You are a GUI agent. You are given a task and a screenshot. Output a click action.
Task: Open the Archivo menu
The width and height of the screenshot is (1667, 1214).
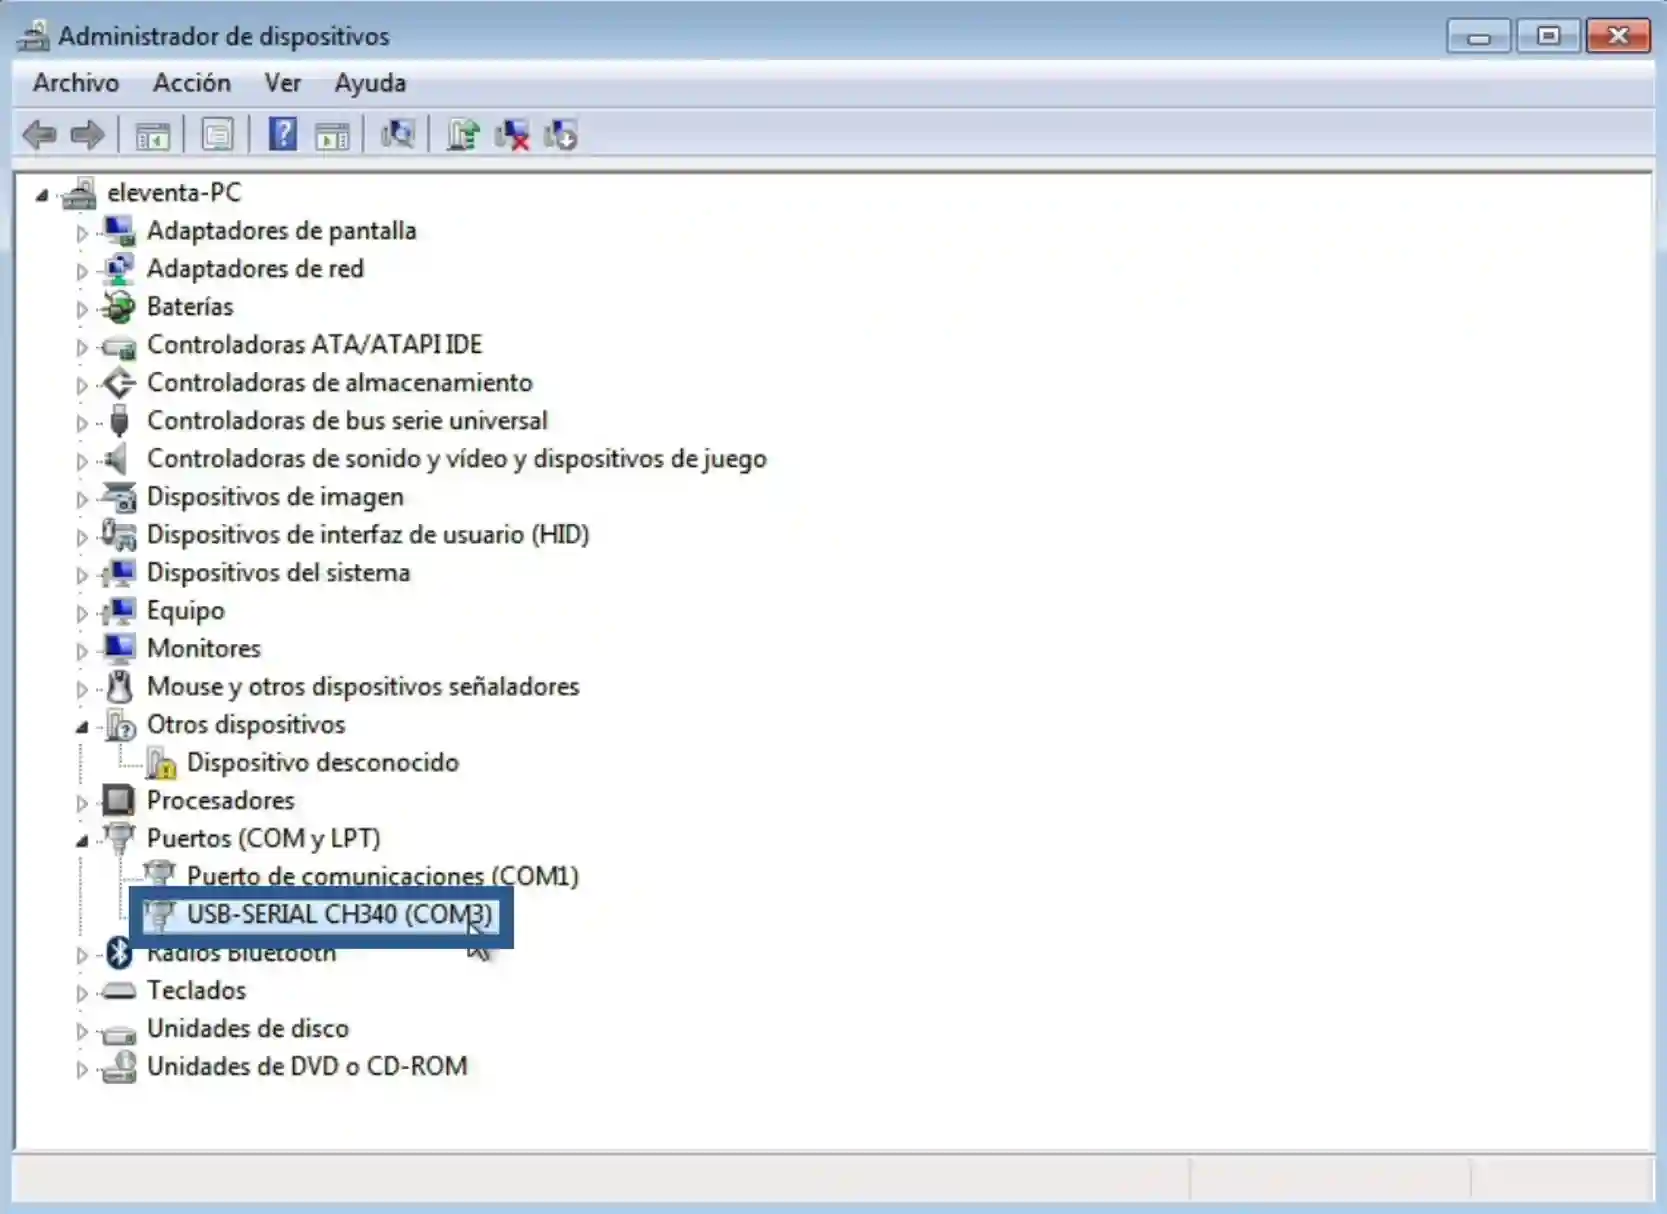point(74,83)
